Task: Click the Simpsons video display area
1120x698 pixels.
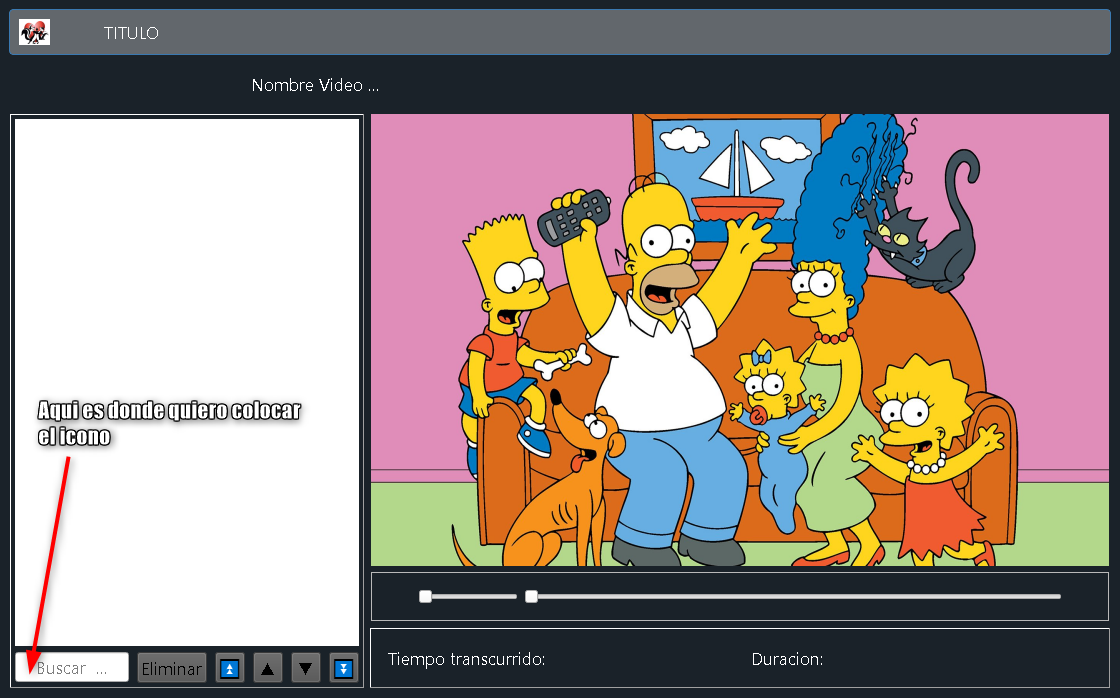Action: pos(739,340)
